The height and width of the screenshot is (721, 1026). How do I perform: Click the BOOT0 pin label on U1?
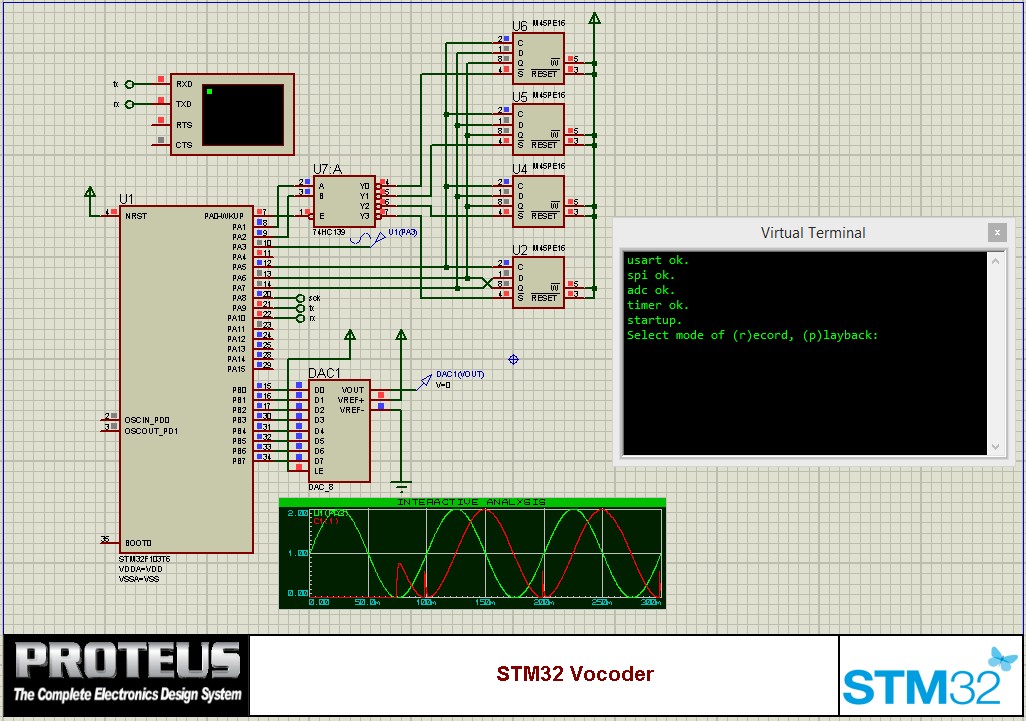pyautogui.click(x=138, y=543)
